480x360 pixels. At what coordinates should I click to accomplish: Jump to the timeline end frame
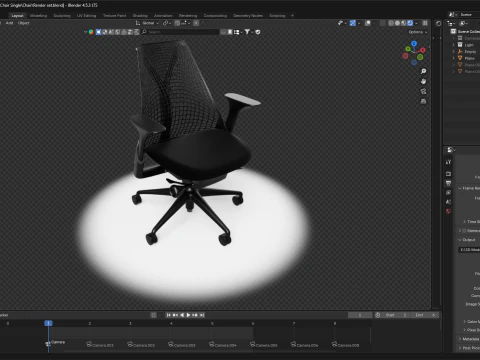[202, 315]
